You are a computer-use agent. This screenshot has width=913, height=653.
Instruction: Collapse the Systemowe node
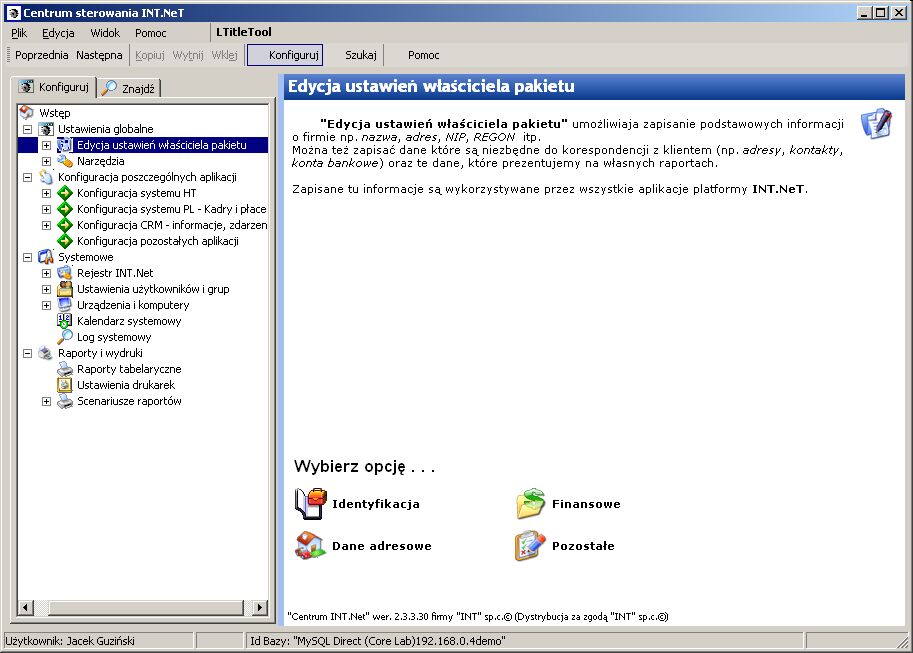click(27, 257)
